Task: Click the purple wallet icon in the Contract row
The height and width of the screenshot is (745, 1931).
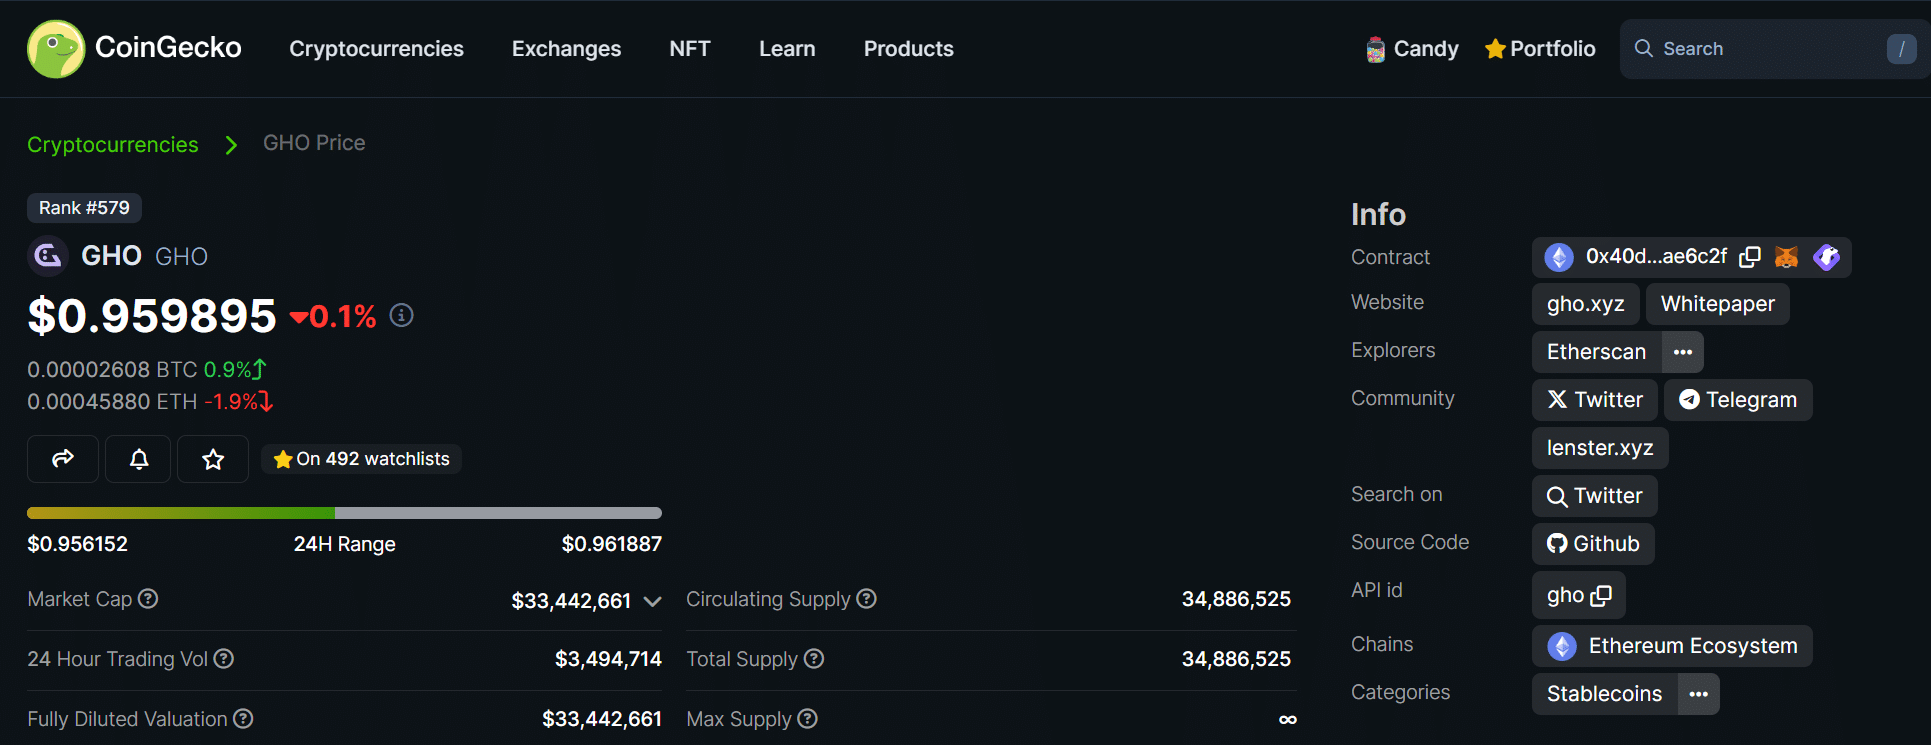Action: (1826, 257)
